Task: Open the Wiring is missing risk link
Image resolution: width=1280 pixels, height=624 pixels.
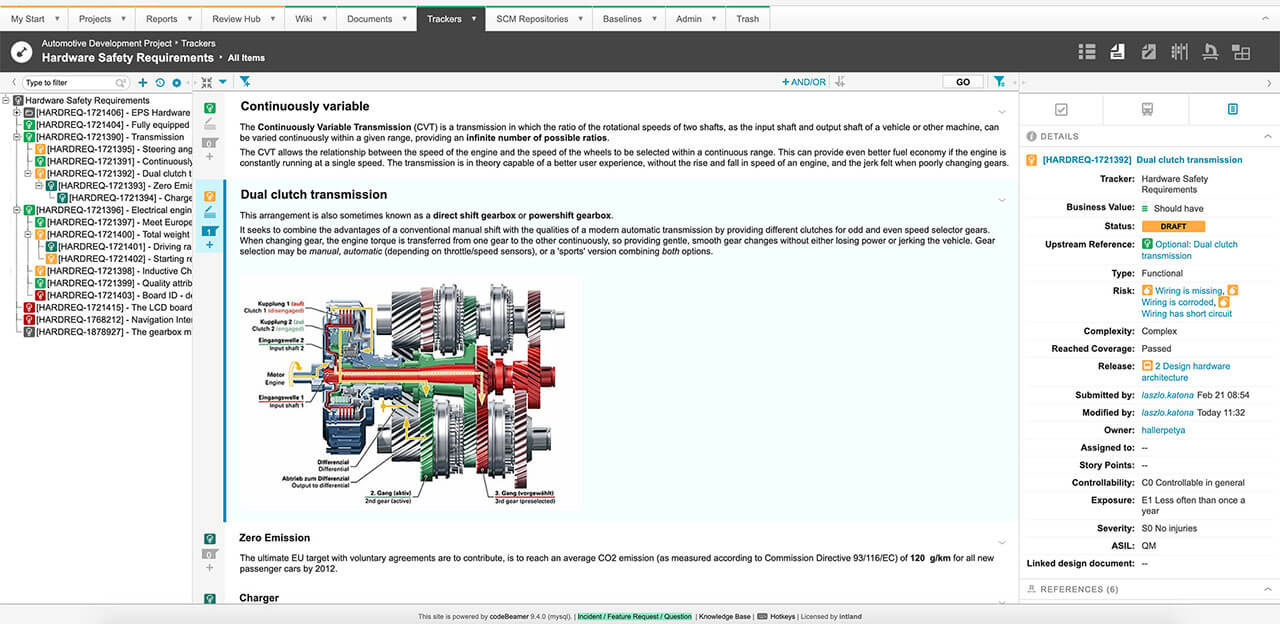Action: click(1188, 290)
